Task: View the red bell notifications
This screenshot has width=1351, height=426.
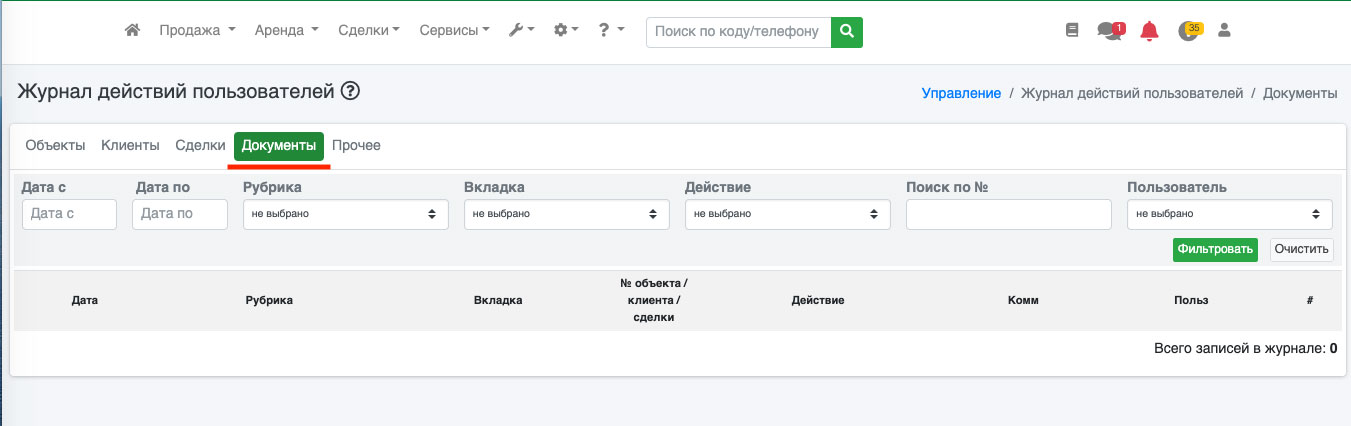Action: click(x=1149, y=31)
